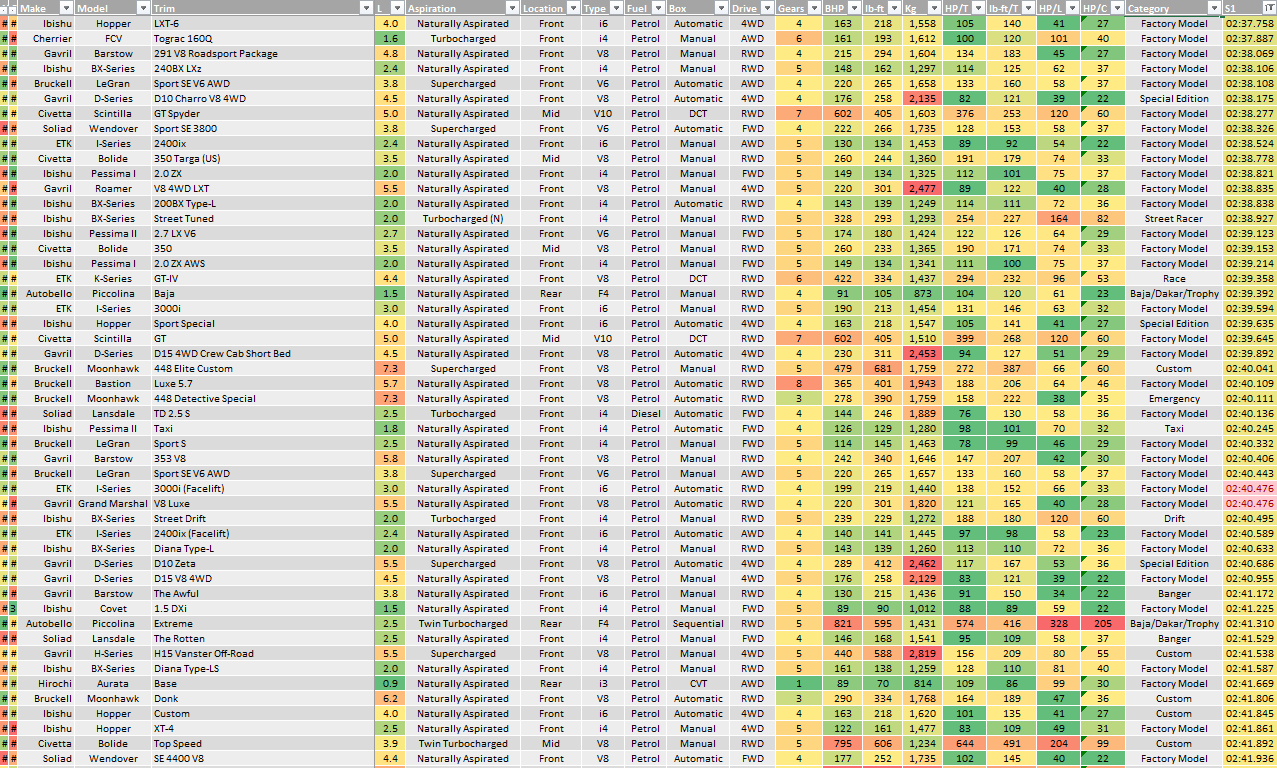Viewport: 1277px width, 768px height.
Task: Select the LXT-6 trim cell
Action: 263,23
